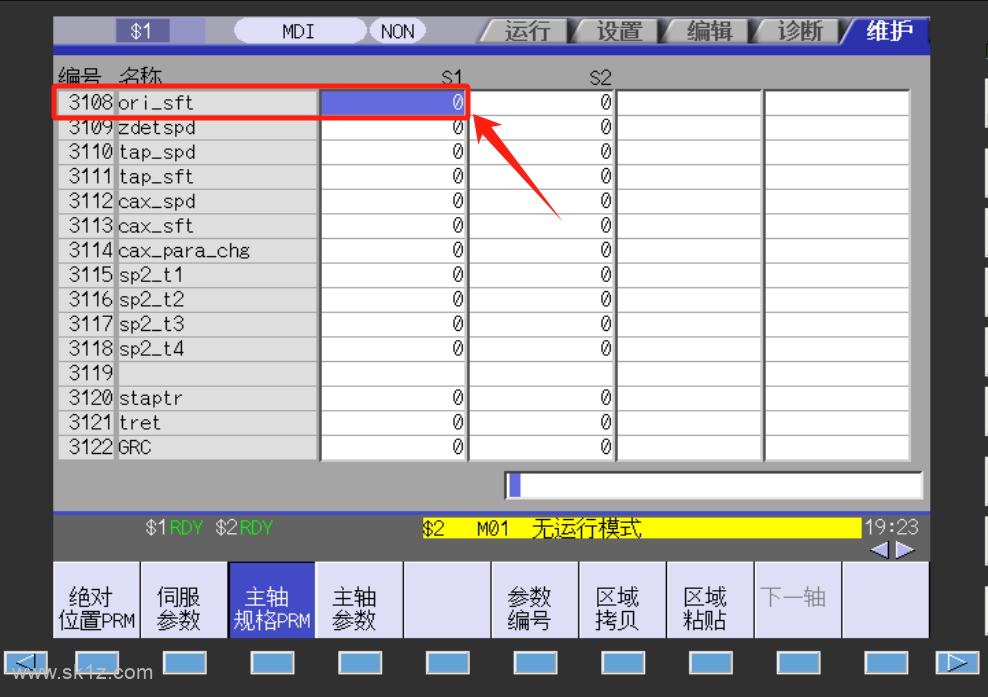Click the yellow M01 无运行模式 alarm message
The image size is (988, 697).
tap(641, 528)
